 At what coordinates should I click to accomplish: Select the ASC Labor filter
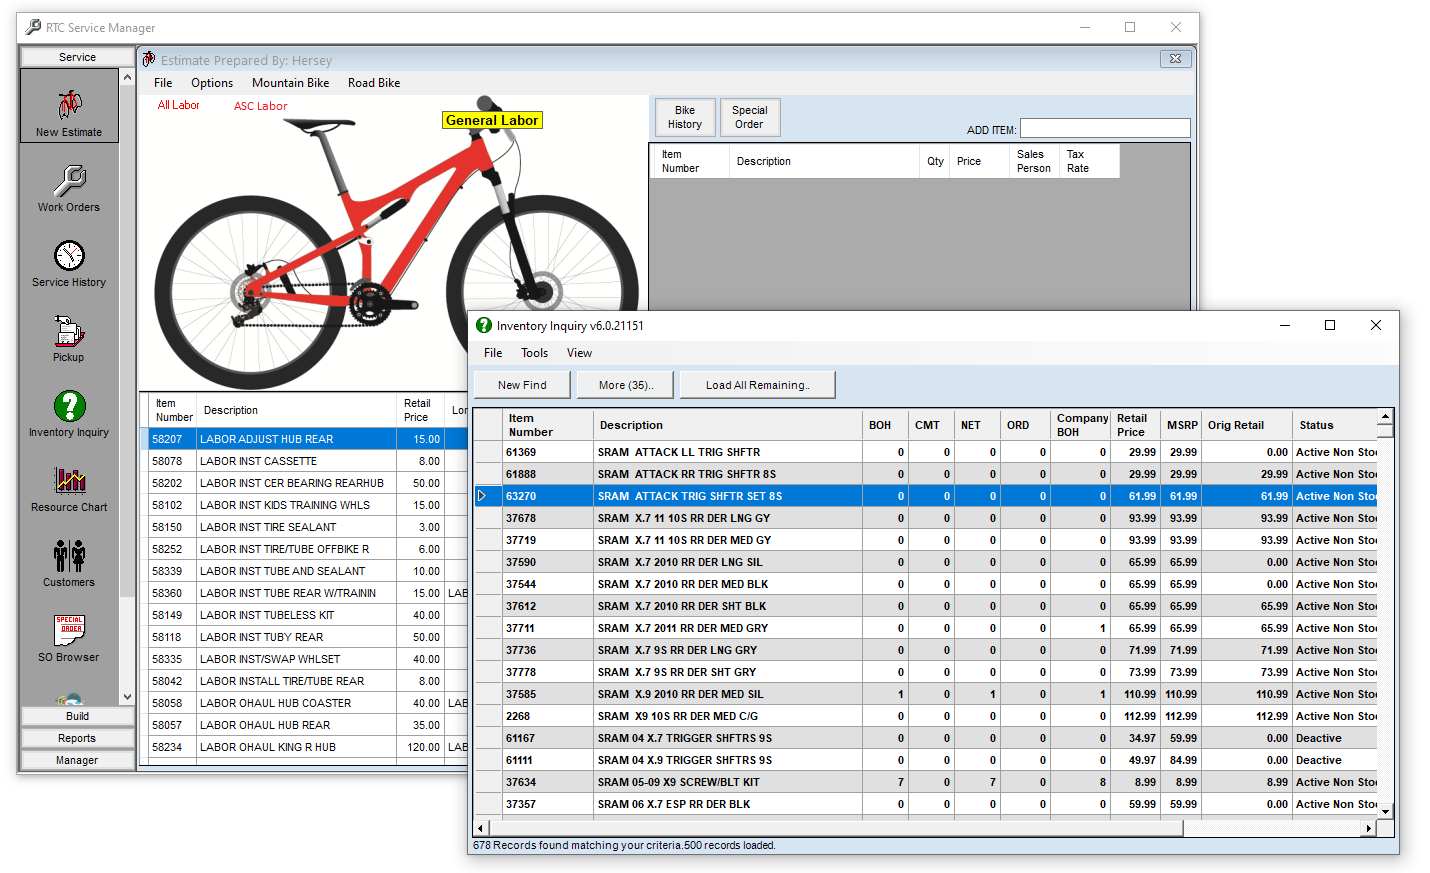260,106
